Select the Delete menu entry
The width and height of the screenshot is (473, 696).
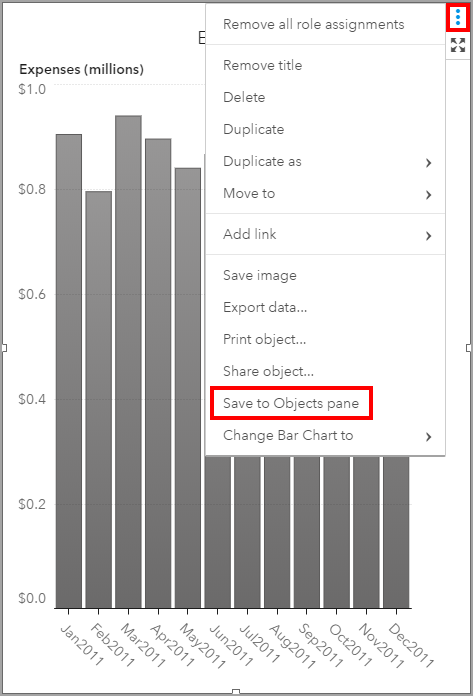point(244,97)
